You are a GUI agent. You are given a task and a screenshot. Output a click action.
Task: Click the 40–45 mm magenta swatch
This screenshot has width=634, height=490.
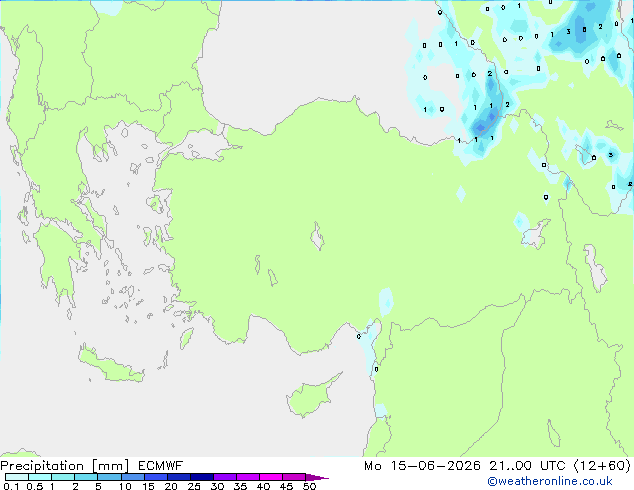tap(271, 477)
